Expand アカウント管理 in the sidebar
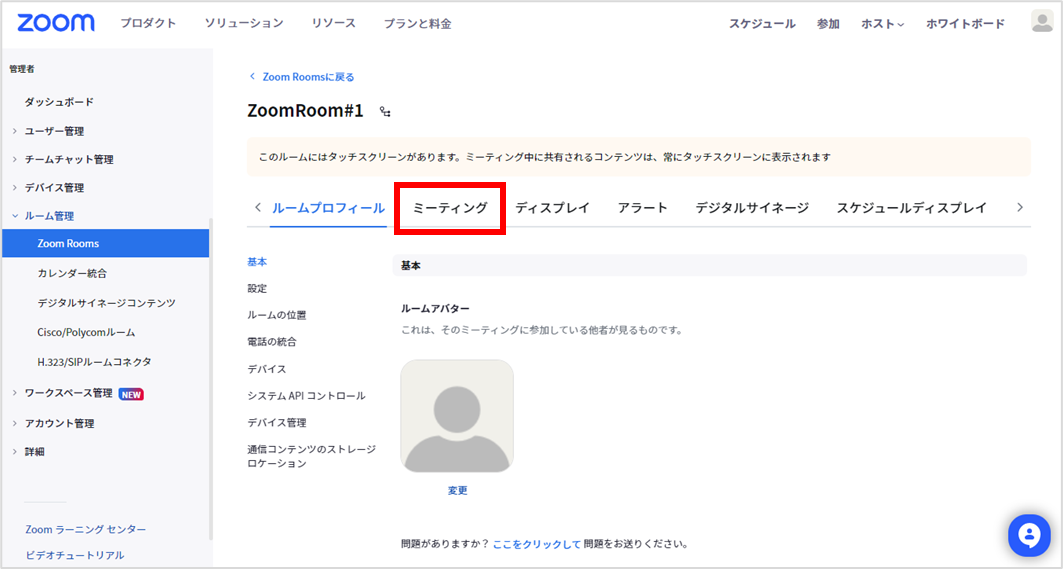This screenshot has width=1063, height=569. [x=59, y=423]
